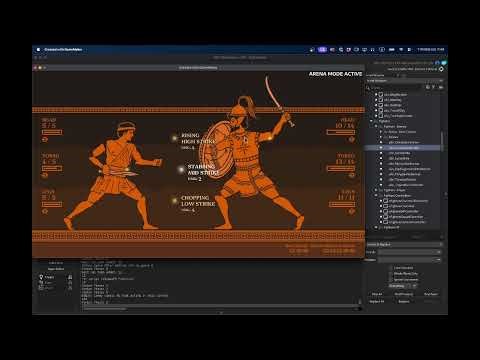
Task: Click Created with GameMaker in the menu bar
Action: tap(63, 49)
